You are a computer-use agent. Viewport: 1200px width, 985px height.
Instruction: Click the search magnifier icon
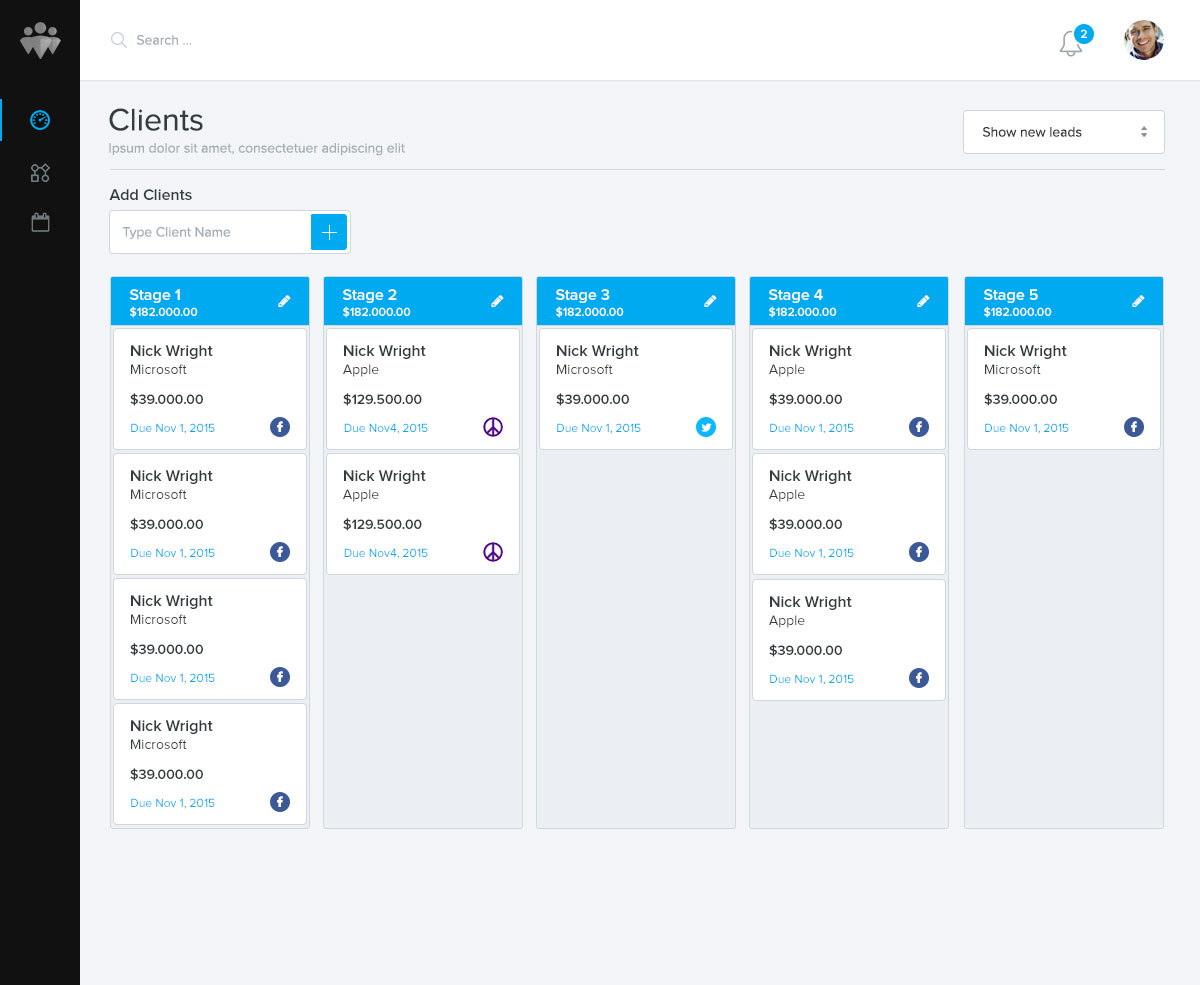(x=118, y=40)
